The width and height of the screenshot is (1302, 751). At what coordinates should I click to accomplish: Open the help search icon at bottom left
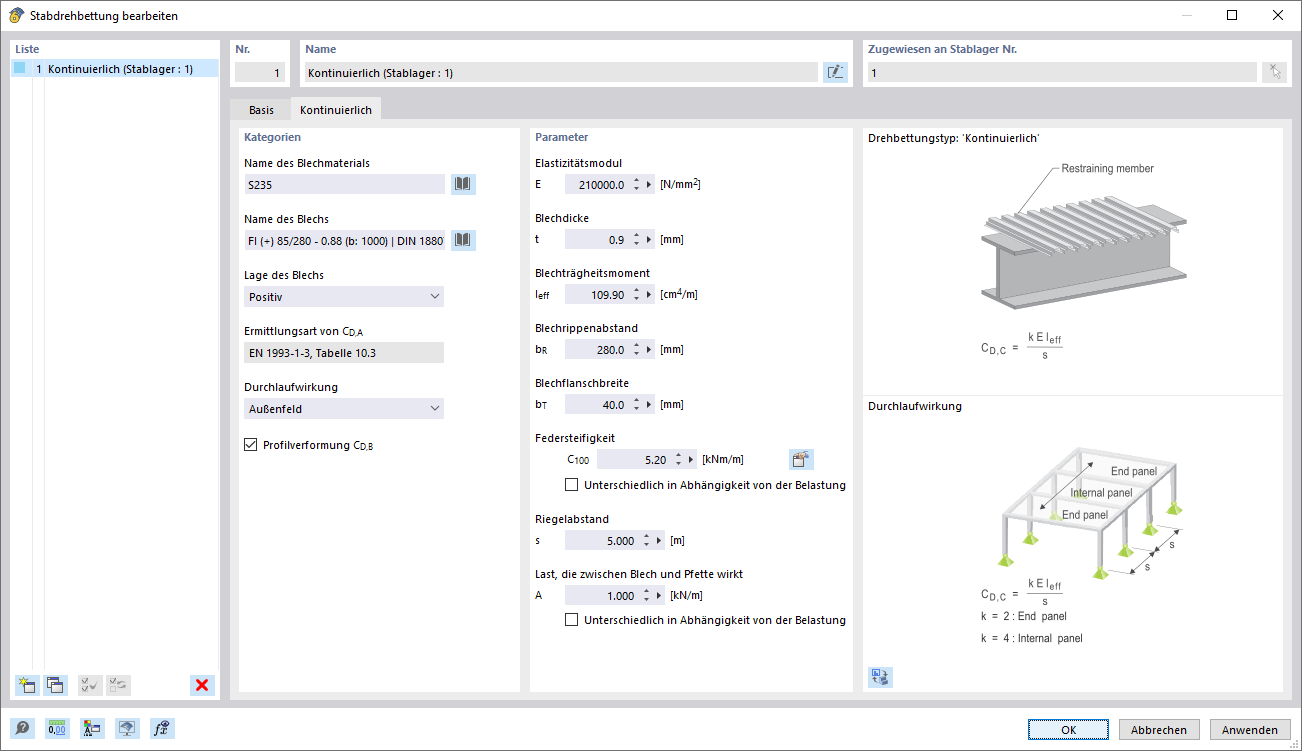click(x=22, y=729)
